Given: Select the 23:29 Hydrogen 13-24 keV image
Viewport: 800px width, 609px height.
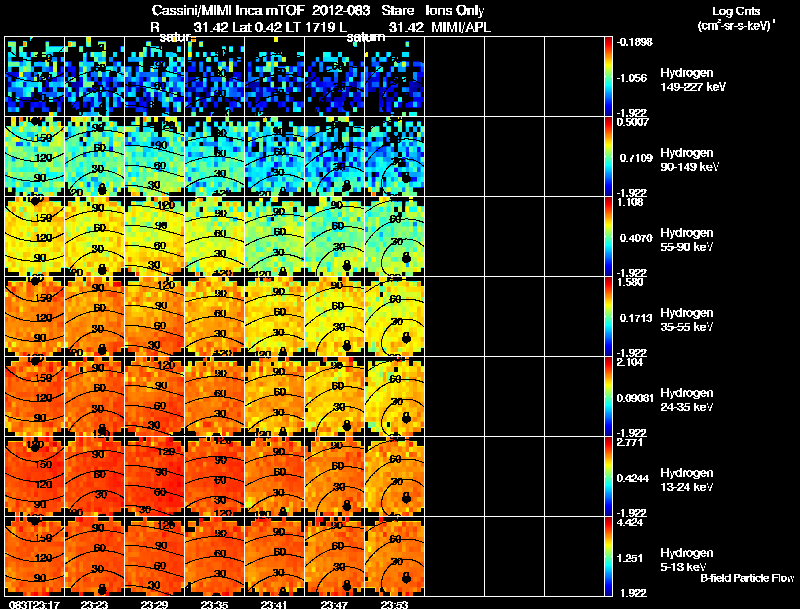Looking at the screenshot, I should click(x=155, y=476).
